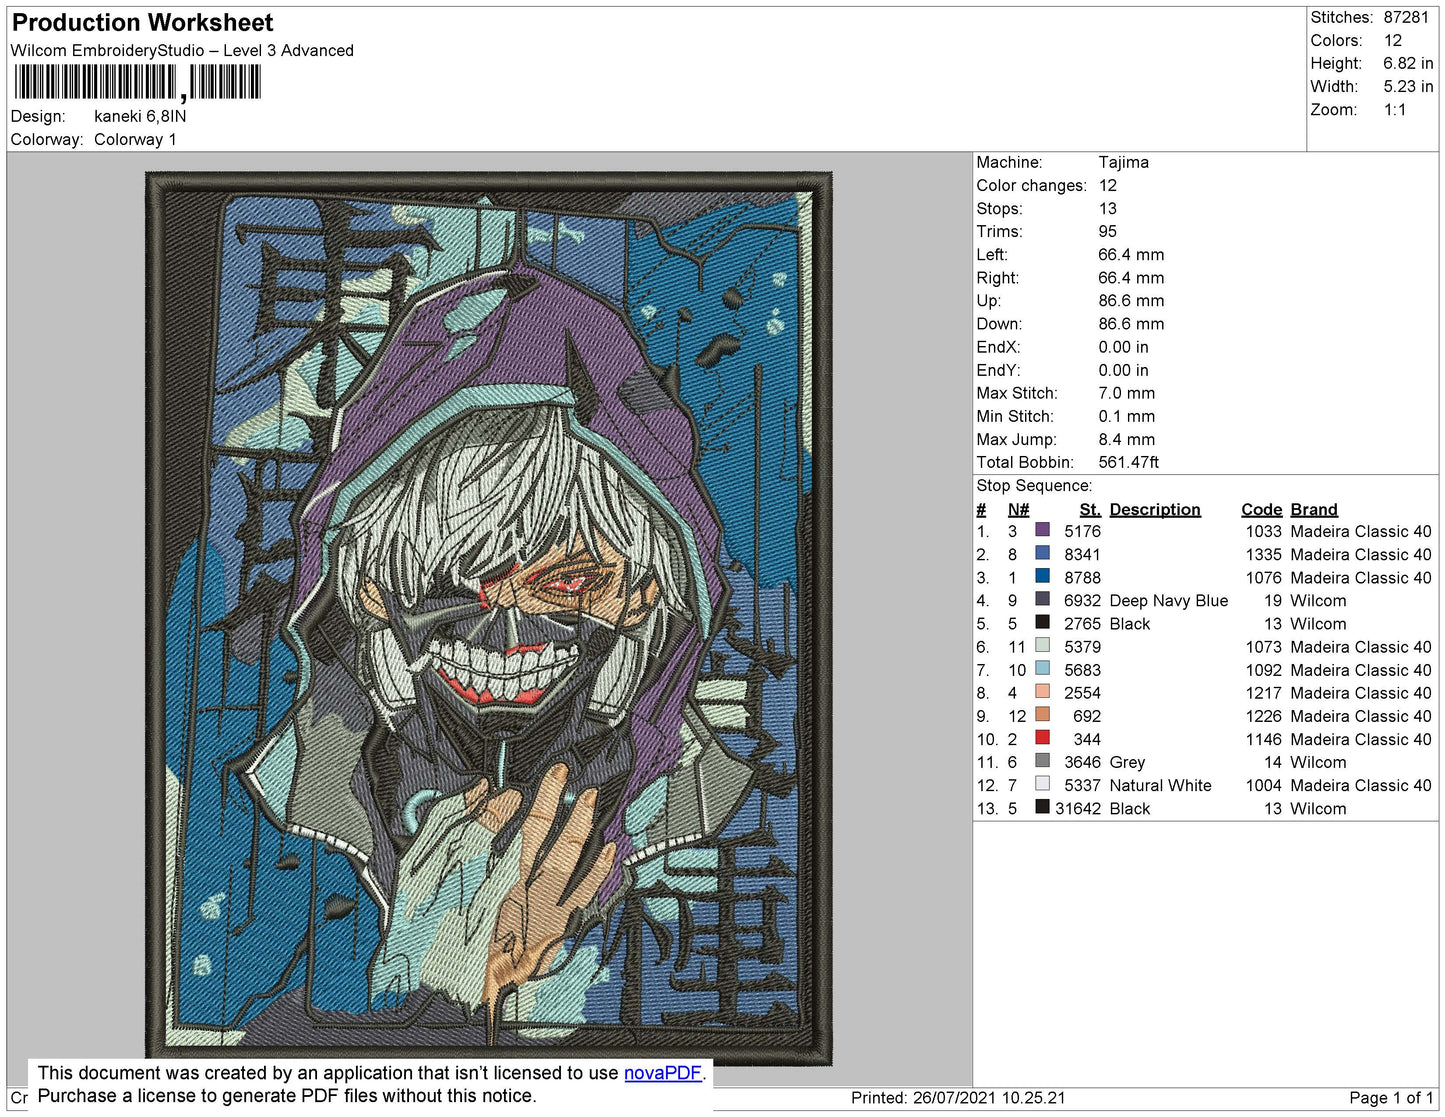Click the light teal swatch, code 1092

1042,668
